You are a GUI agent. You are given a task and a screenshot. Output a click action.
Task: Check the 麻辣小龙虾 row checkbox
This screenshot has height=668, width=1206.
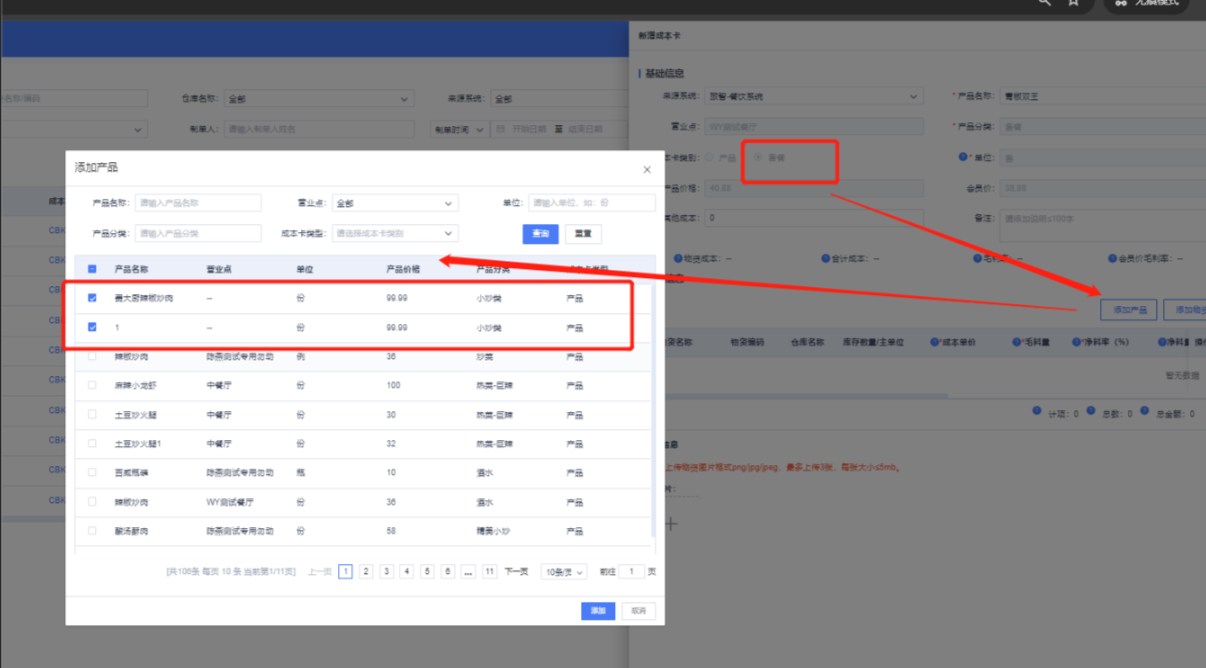(x=92, y=385)
